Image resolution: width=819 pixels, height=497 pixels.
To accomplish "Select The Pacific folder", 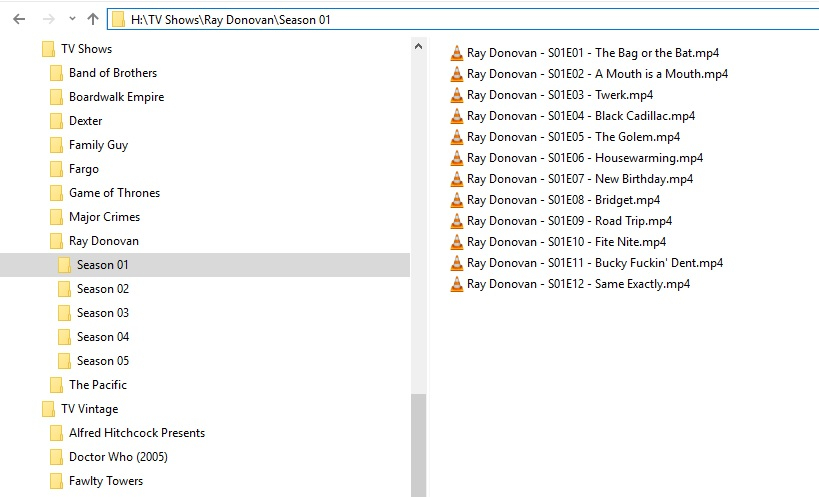I will click(x=98, y=385).
